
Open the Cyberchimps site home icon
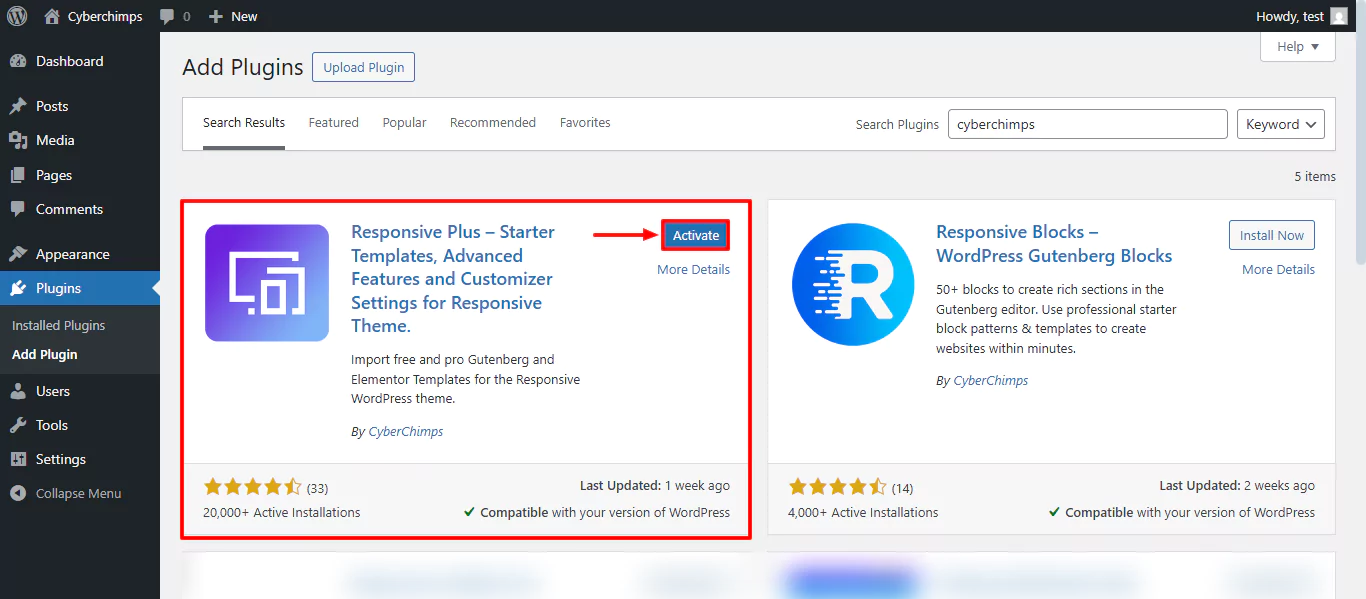point(52,16)
